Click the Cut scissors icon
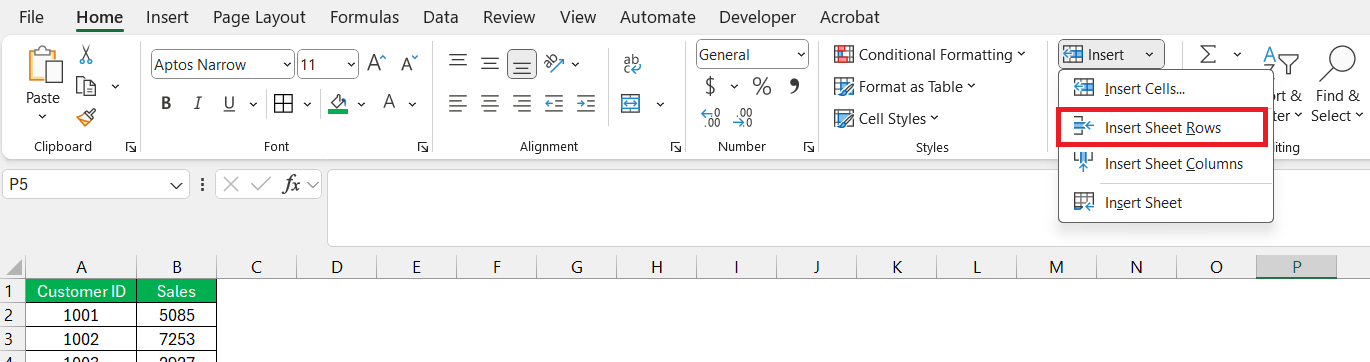 pos(86,55)
